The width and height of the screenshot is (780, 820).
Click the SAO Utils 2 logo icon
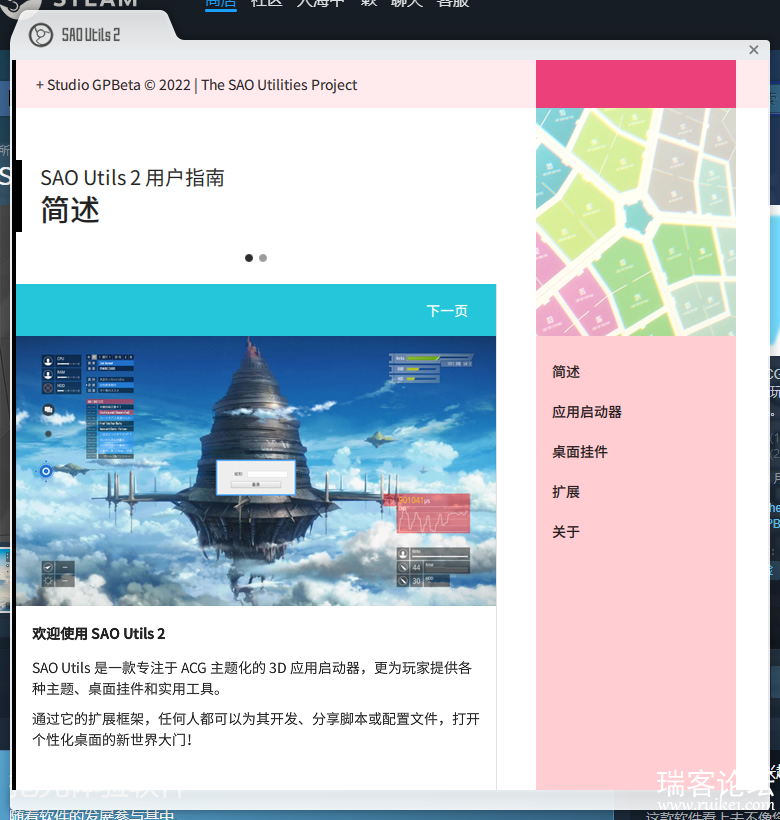[x=41, y=35]
